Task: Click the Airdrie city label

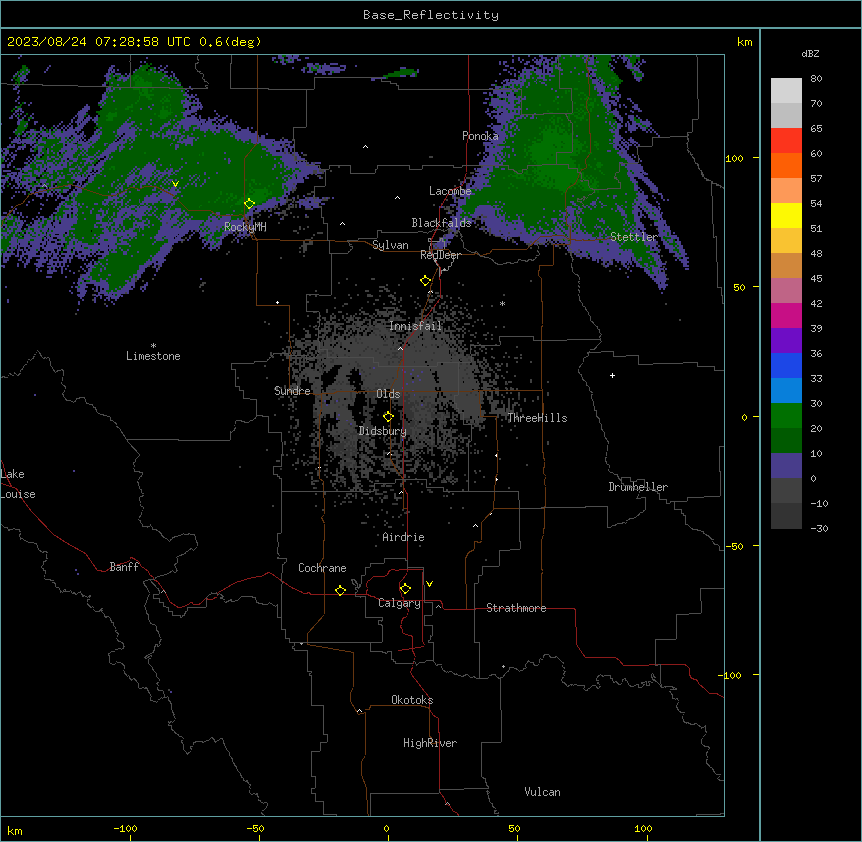Action: pos(404,537)
